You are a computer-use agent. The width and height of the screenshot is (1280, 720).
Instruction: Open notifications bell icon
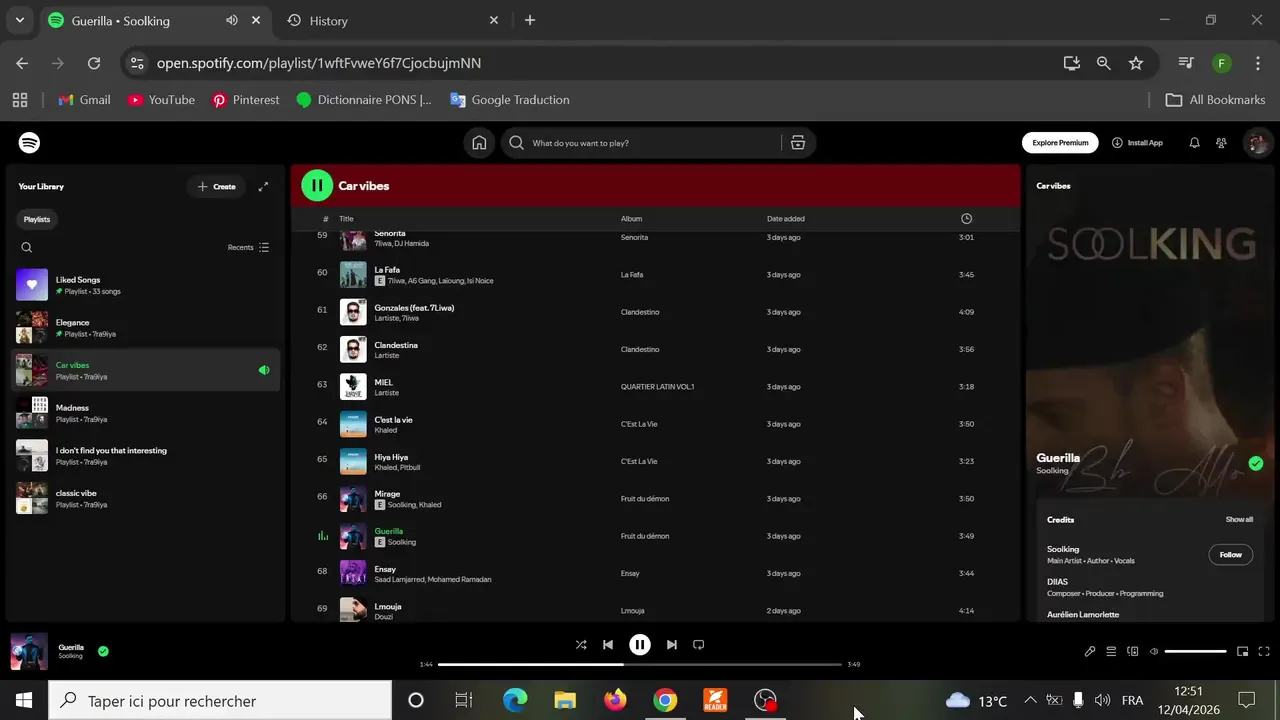pyautogui.click(x=1194, y=143)
